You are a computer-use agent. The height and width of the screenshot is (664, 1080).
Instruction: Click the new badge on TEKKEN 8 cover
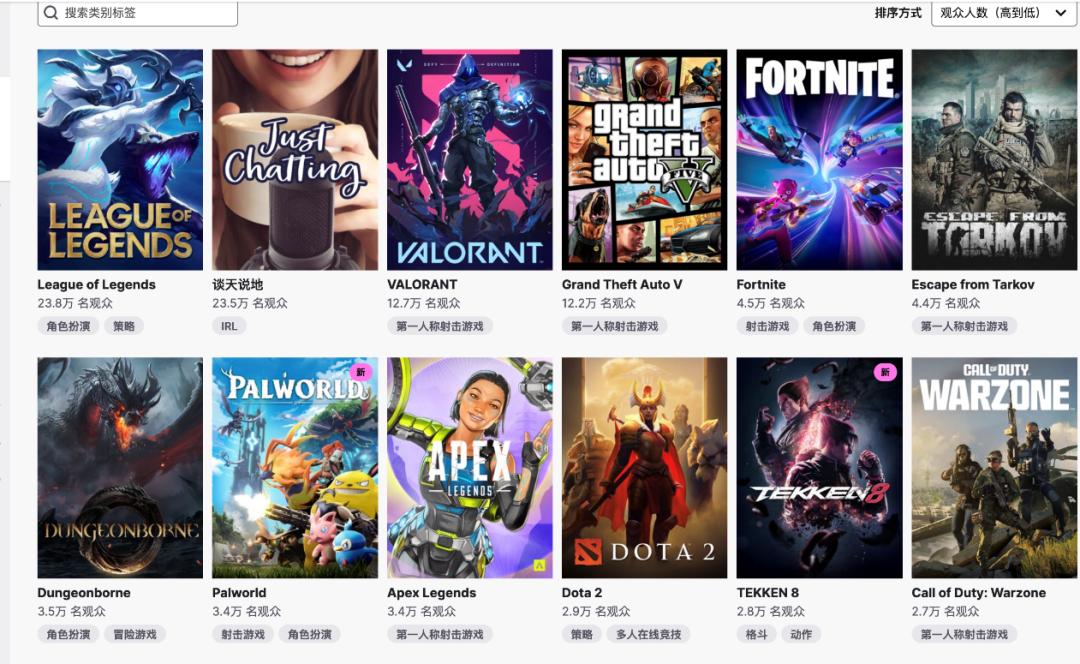tap(885, 372)
